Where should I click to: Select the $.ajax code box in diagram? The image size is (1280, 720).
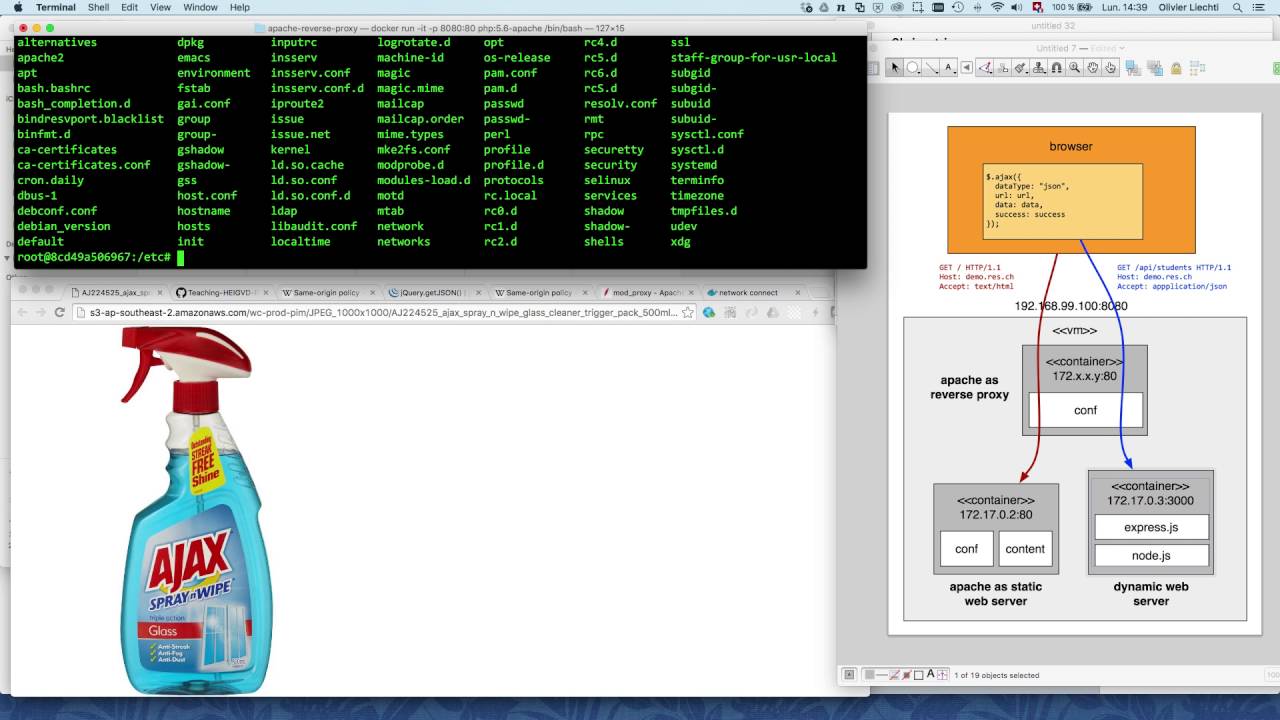point(1063,202)
